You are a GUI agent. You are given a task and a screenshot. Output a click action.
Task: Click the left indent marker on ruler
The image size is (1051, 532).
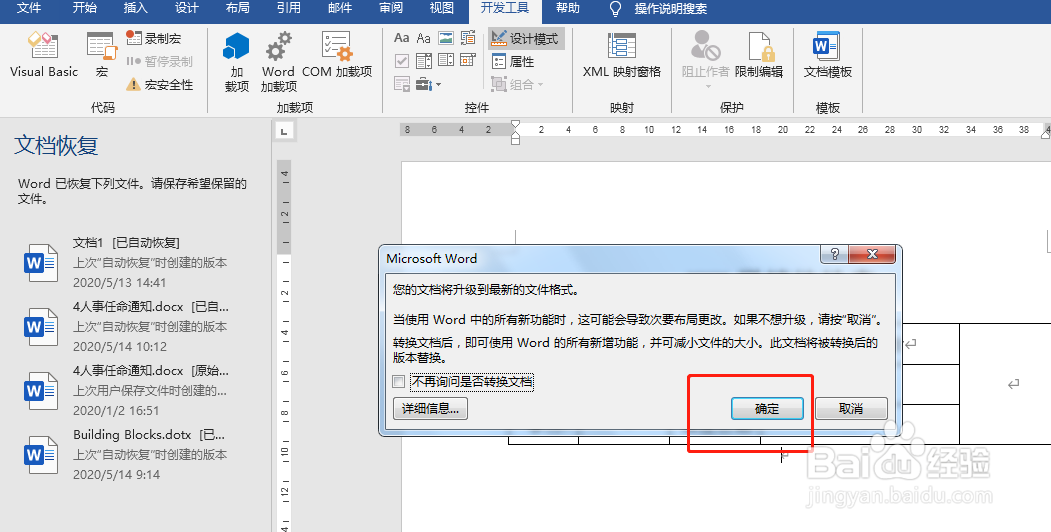point(515,139)
